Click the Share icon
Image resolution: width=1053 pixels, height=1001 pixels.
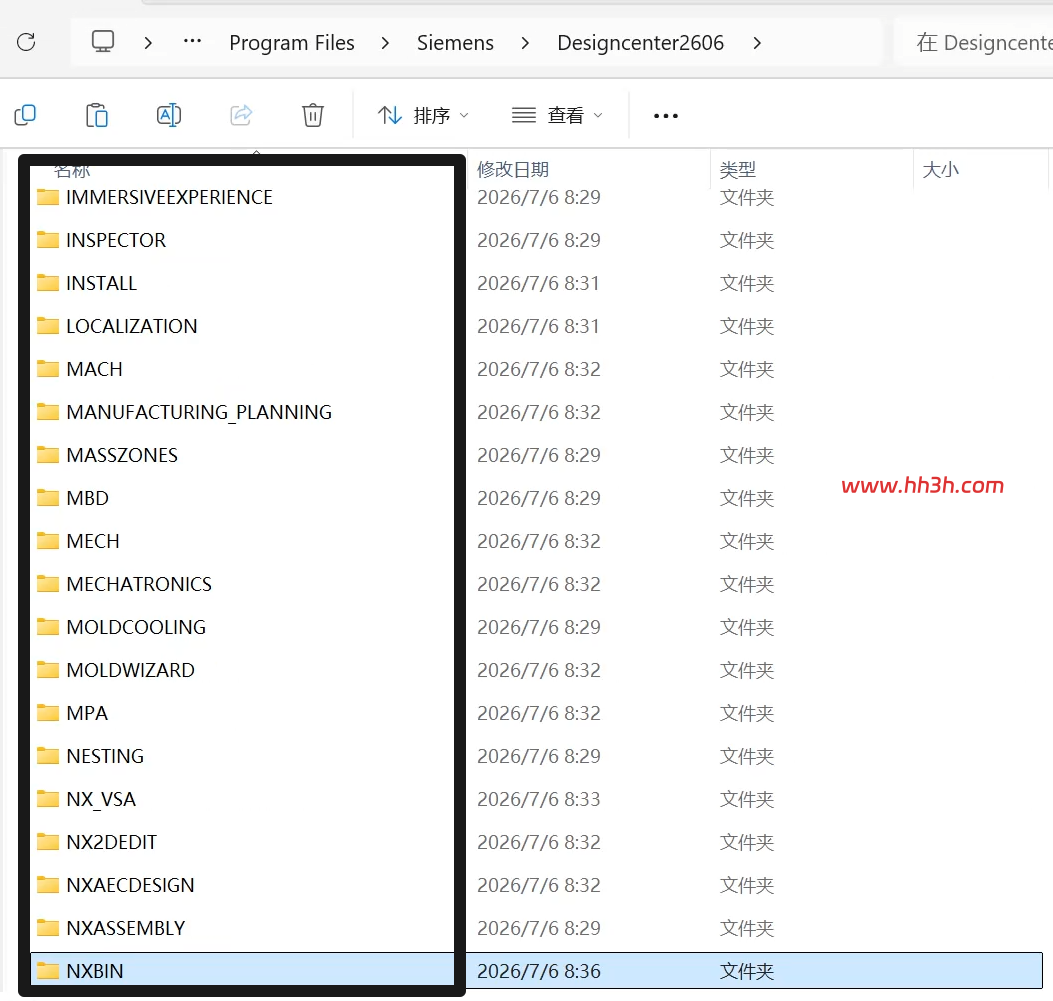pyautogui.click(x=241, y=115)
